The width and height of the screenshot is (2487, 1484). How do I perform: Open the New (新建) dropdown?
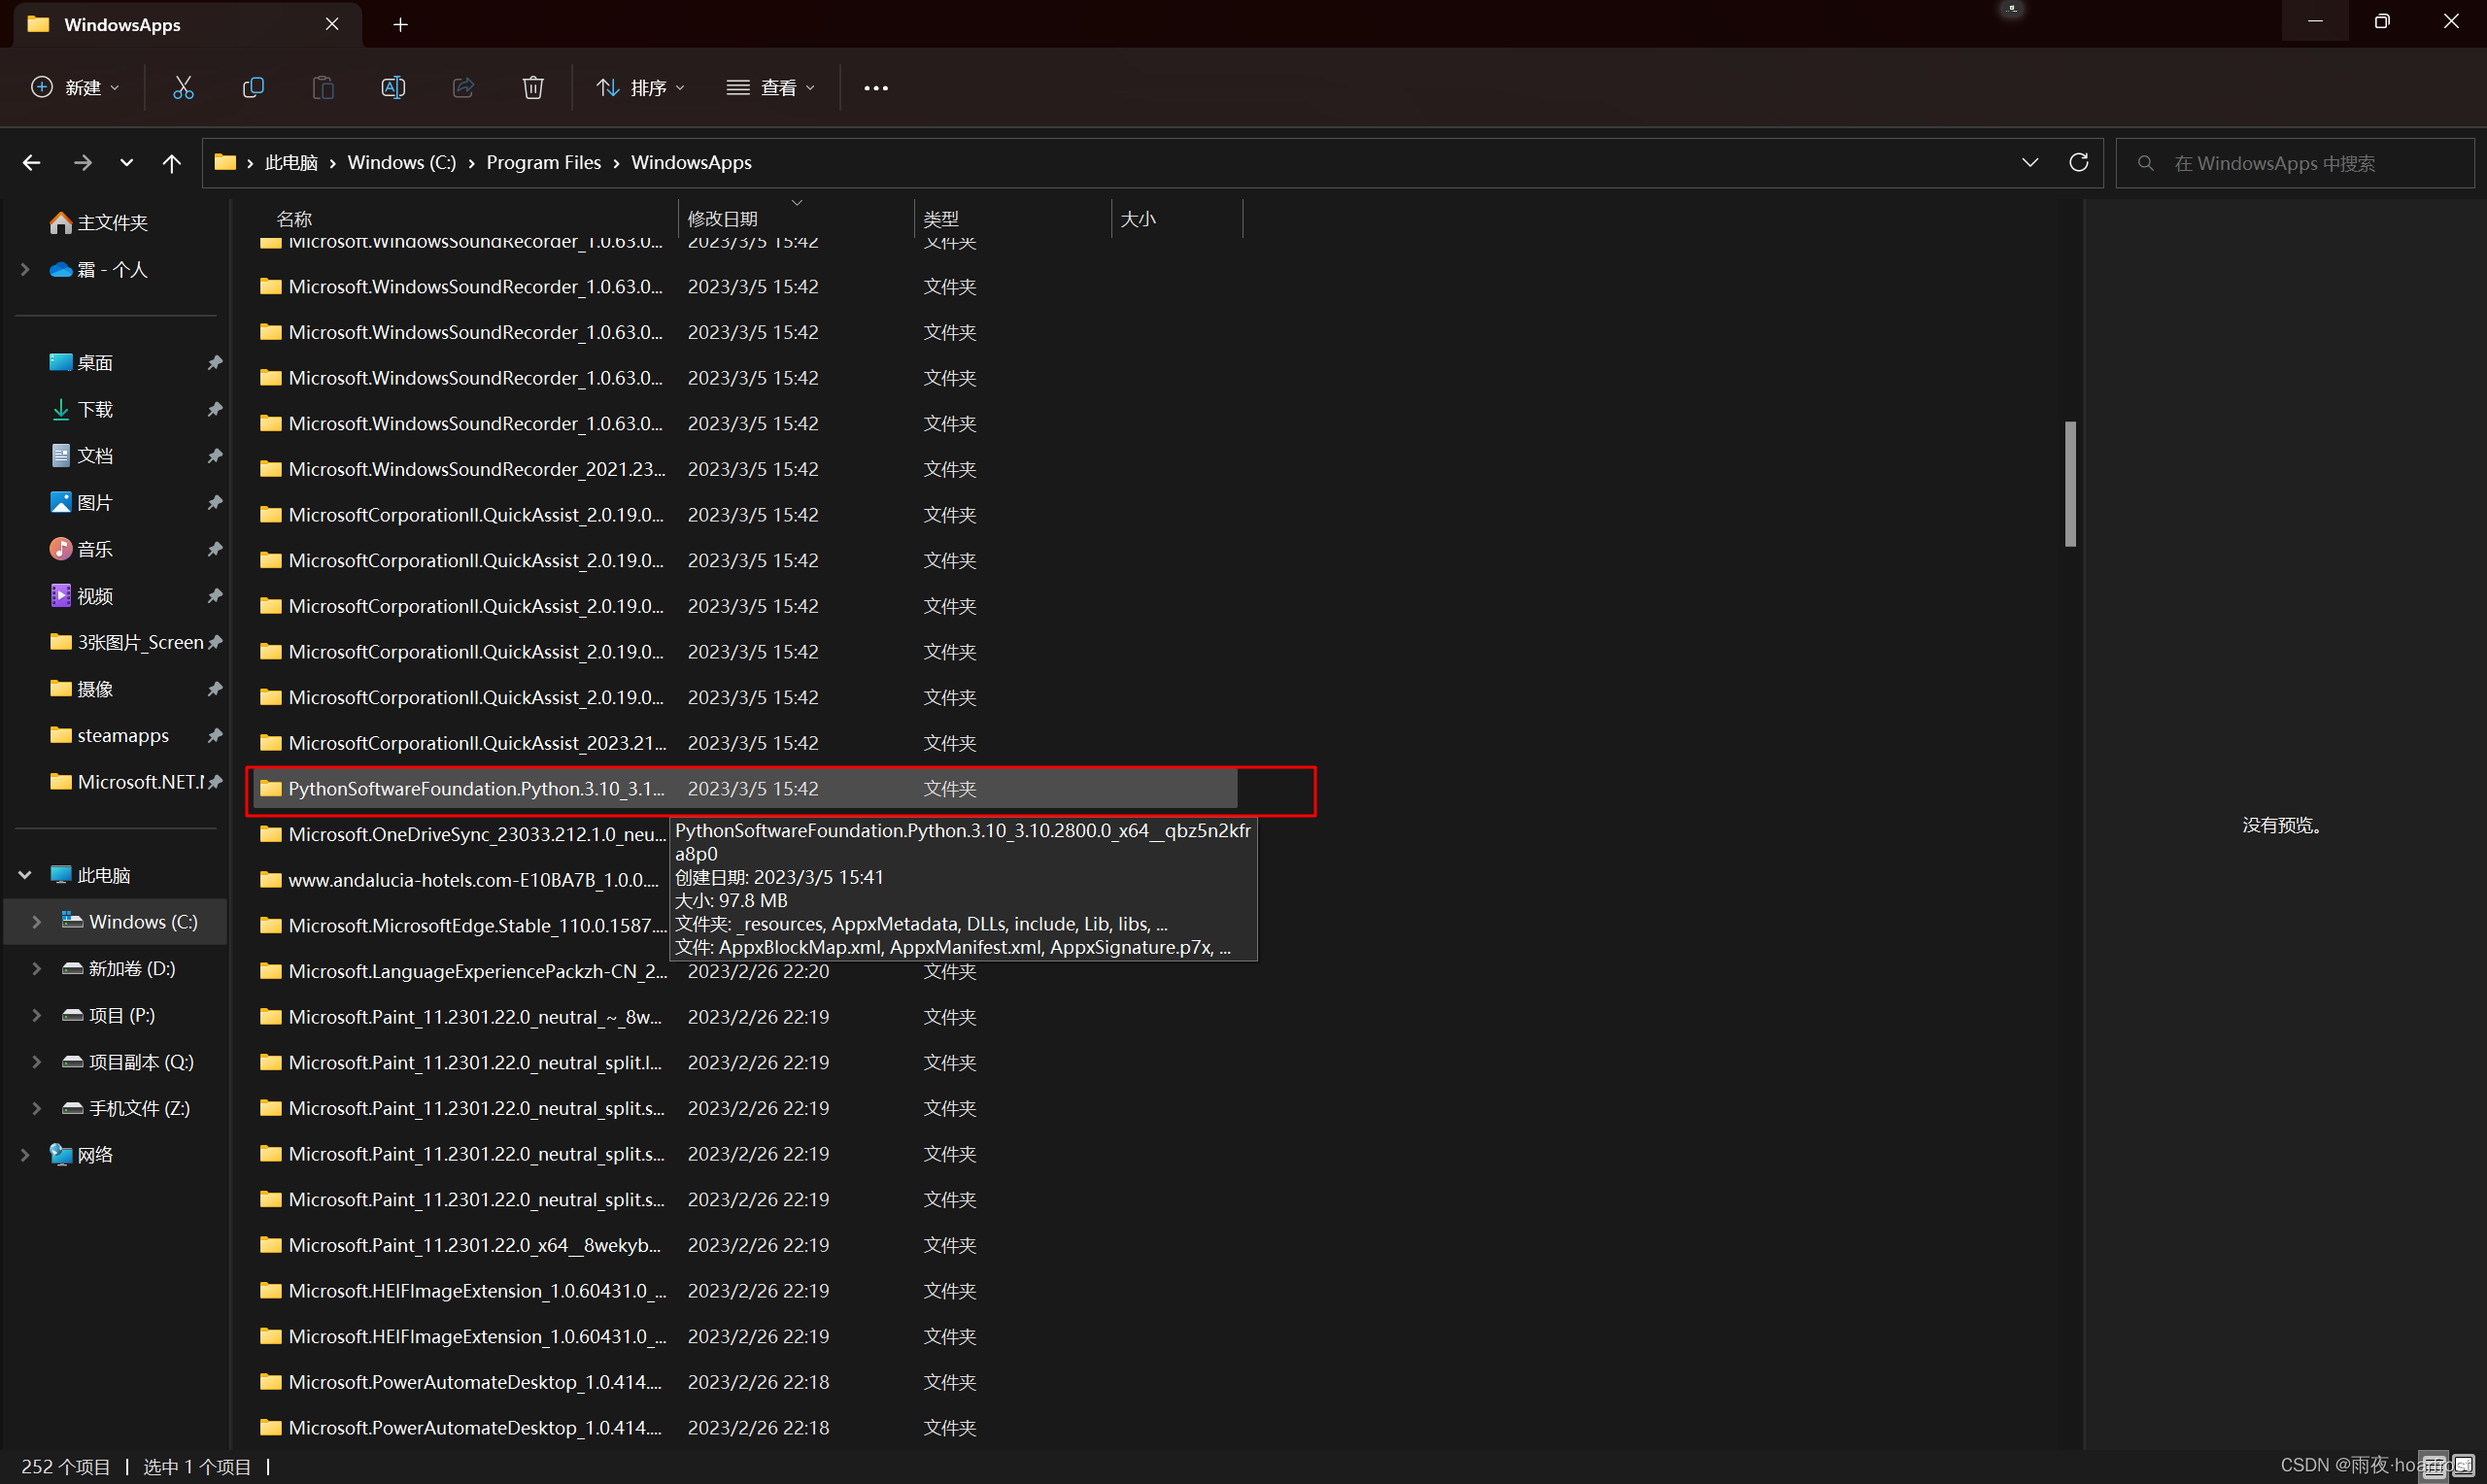point(76,88)
